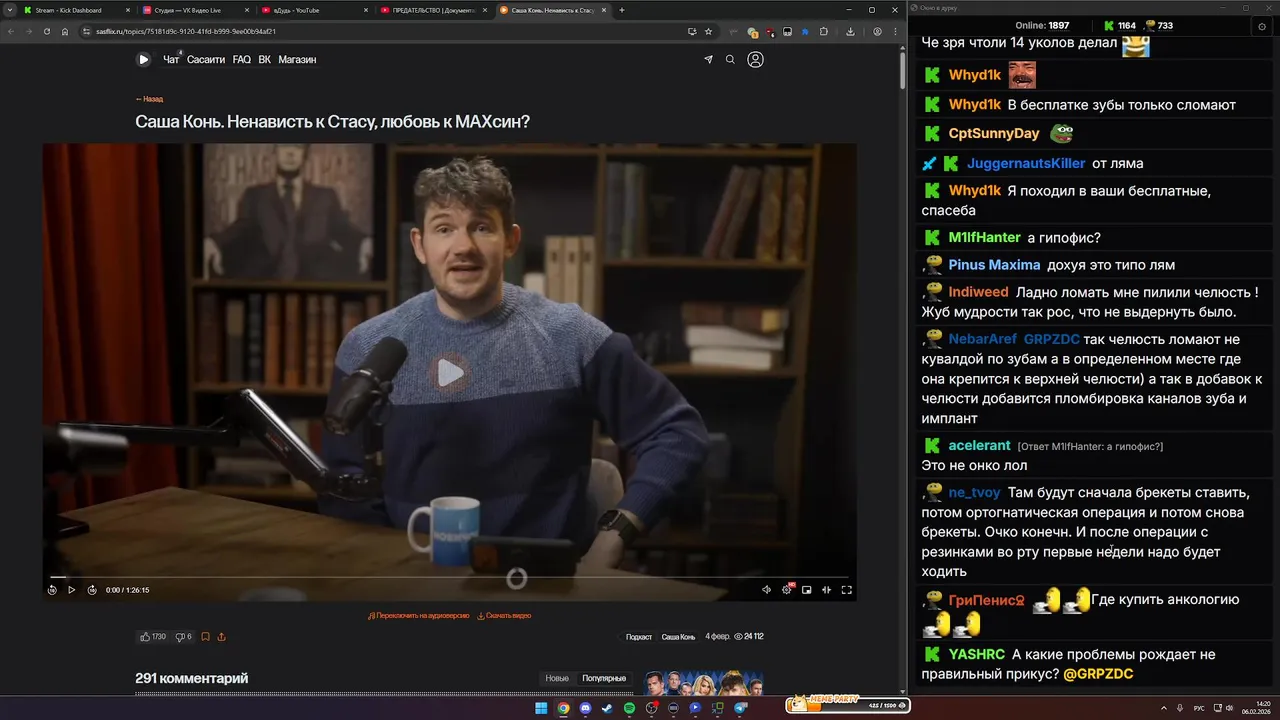Open Chrome three-dot menu
Image resolution: width=1280 pixels, height=720 pixels.
click(x=893, y=31)
